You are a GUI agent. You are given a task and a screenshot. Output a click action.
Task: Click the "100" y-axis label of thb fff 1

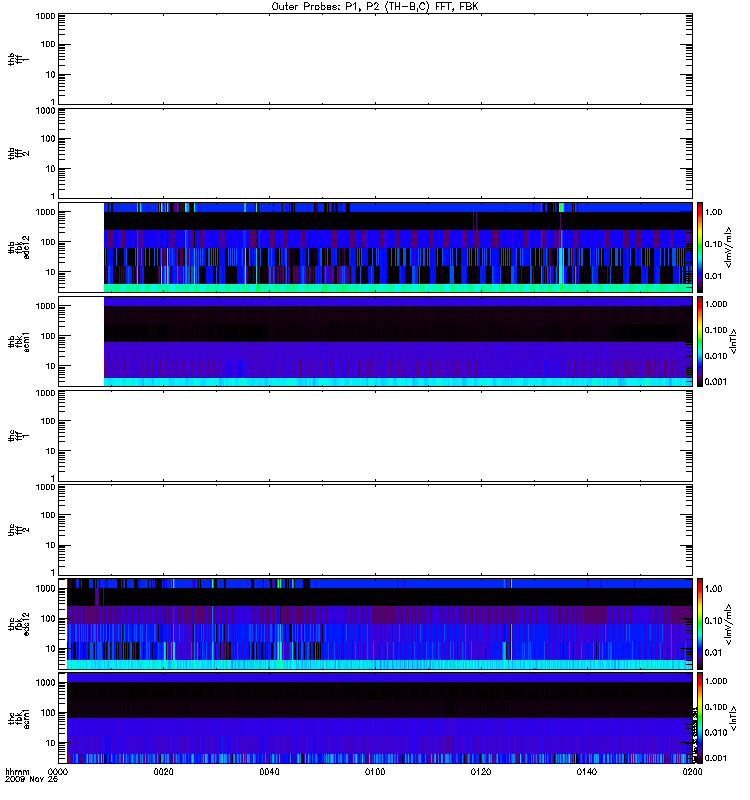[x=48, y=44]
